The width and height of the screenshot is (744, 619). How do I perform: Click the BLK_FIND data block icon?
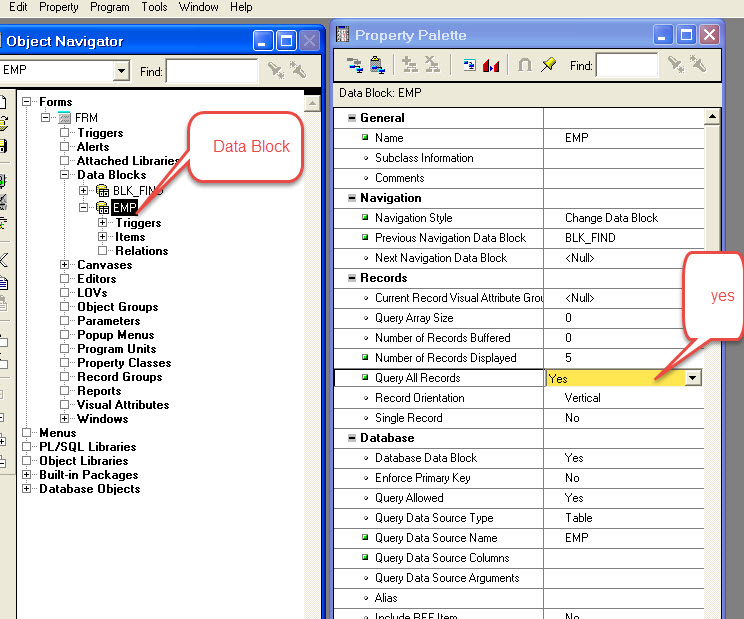[102, 190]
